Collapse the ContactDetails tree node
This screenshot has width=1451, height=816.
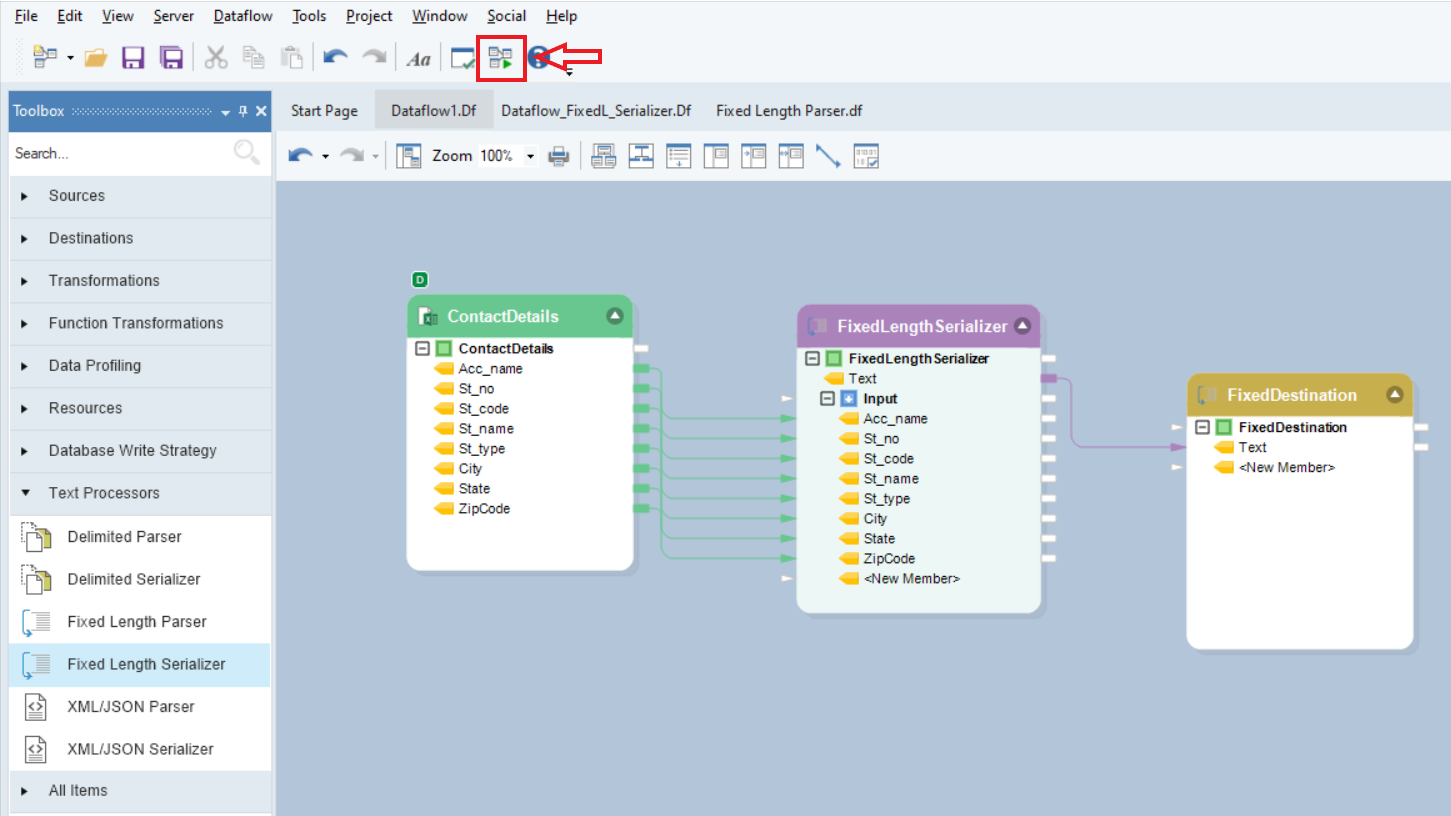click(x=422, y=349)
